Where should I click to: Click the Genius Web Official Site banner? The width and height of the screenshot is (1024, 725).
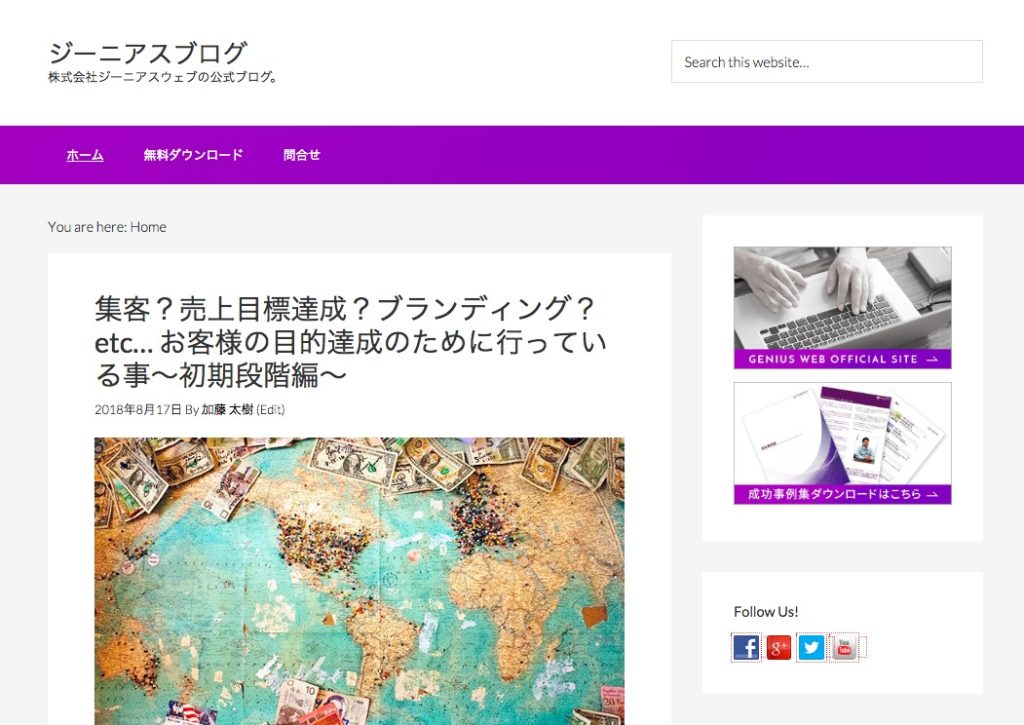coord(842,308)
